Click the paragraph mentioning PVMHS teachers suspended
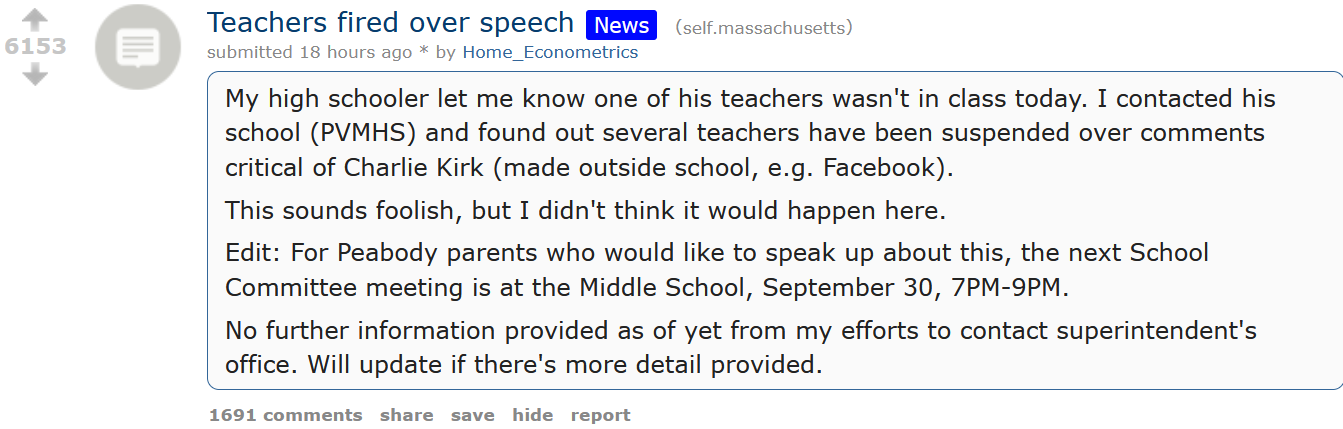Viewport: 1343px width, 429px height. tap(750, 133)
